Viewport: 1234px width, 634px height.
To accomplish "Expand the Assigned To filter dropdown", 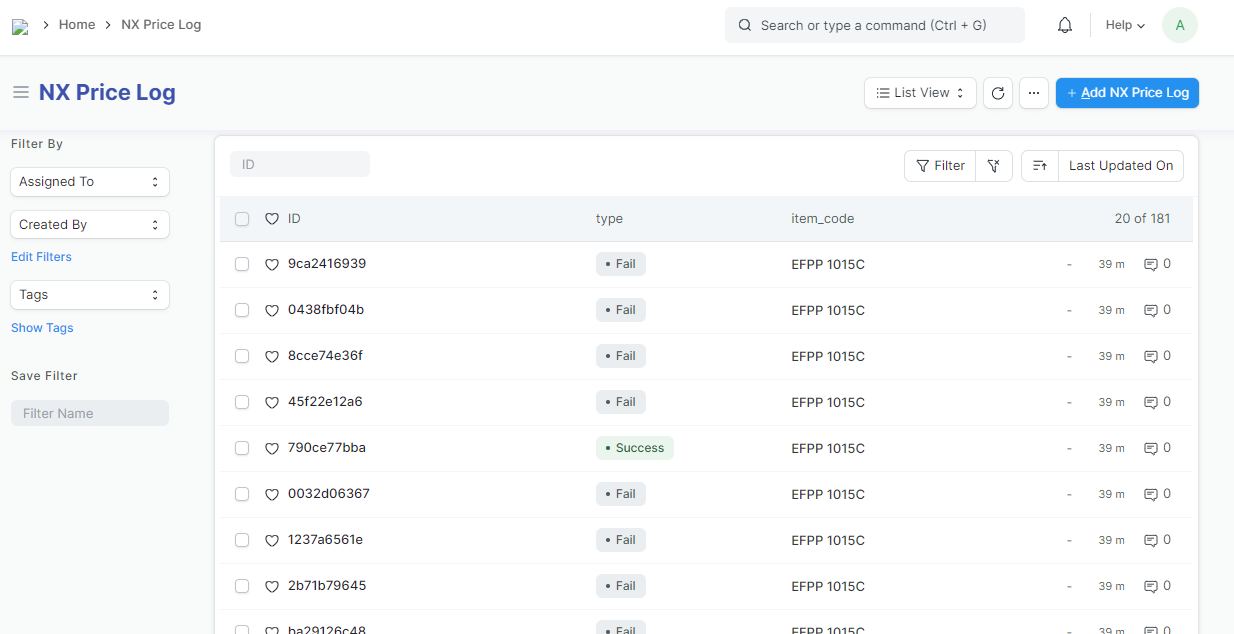I will tap(89, 182).
